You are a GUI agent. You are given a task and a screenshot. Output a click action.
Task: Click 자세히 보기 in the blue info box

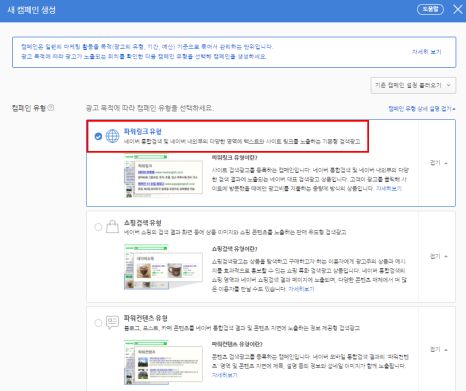(x=427, y=52)
